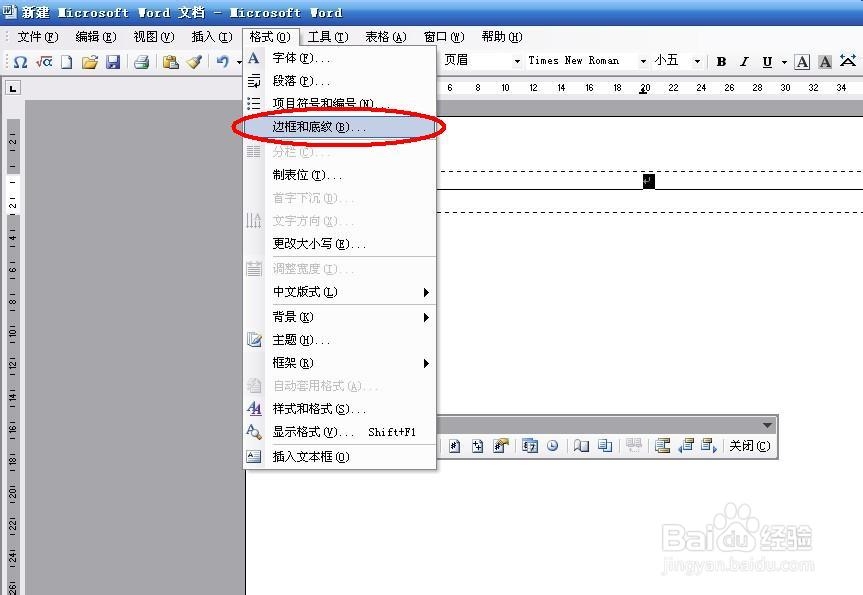Open the 视图 menu
The width and height of the screenshot is (863, 595).
(x=154, y=37)
